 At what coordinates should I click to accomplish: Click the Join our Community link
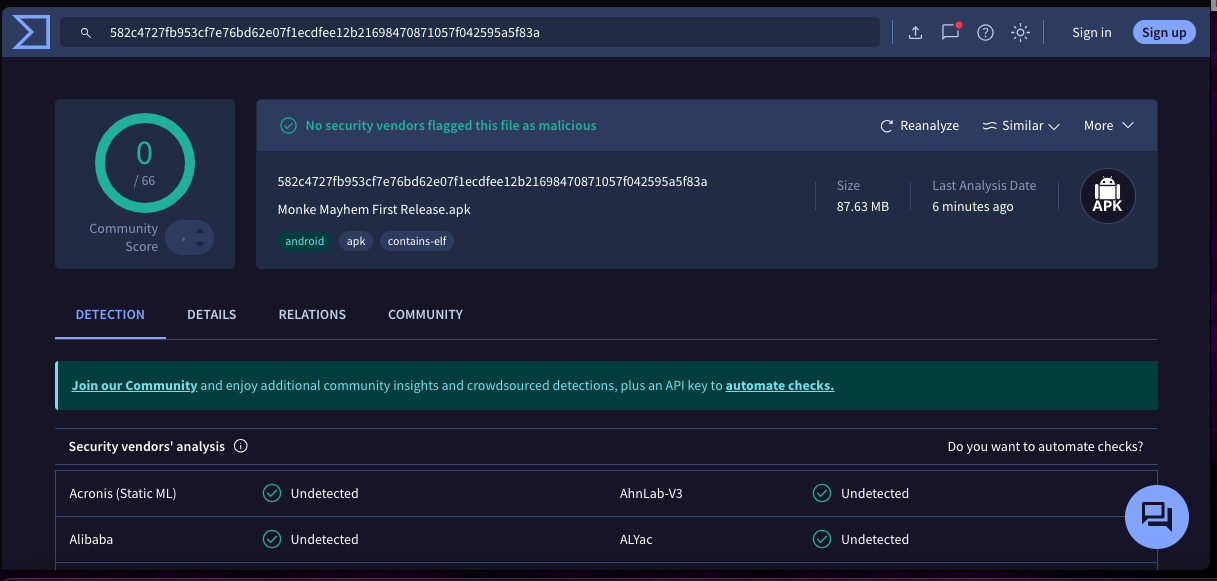click(x=134, y=386)
